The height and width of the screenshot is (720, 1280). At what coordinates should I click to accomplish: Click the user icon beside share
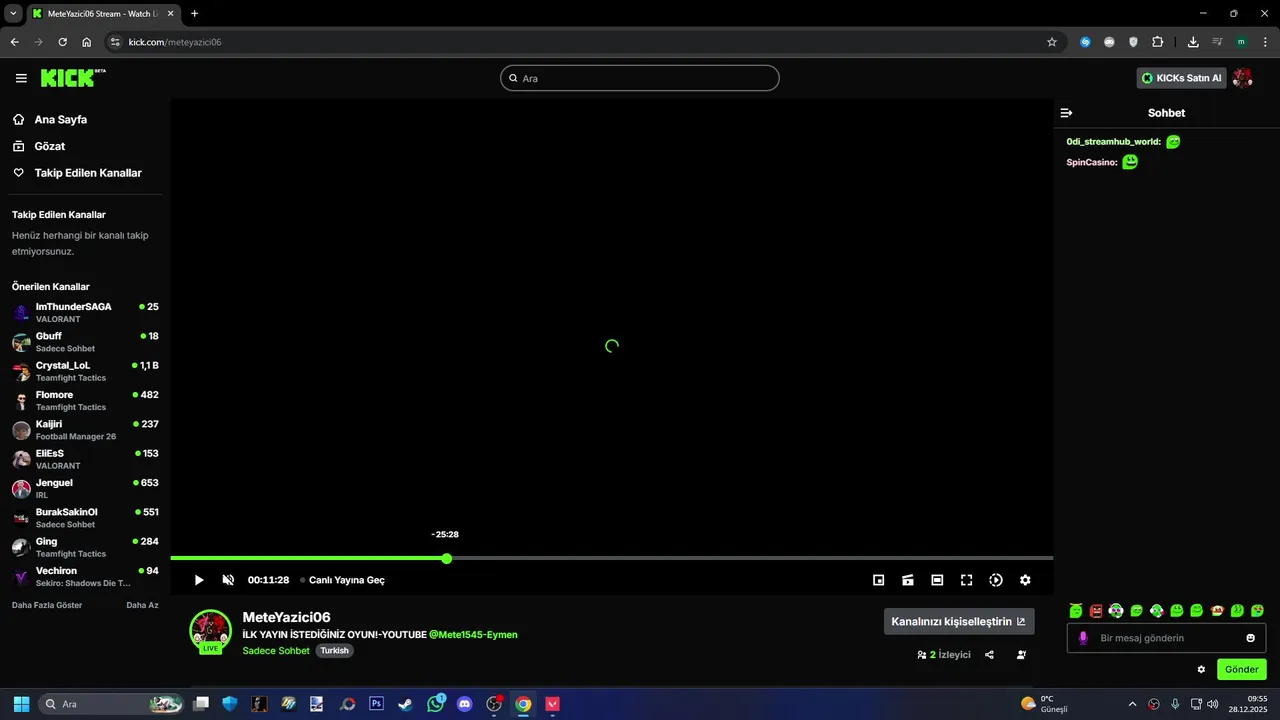(x=1021, y=655)
